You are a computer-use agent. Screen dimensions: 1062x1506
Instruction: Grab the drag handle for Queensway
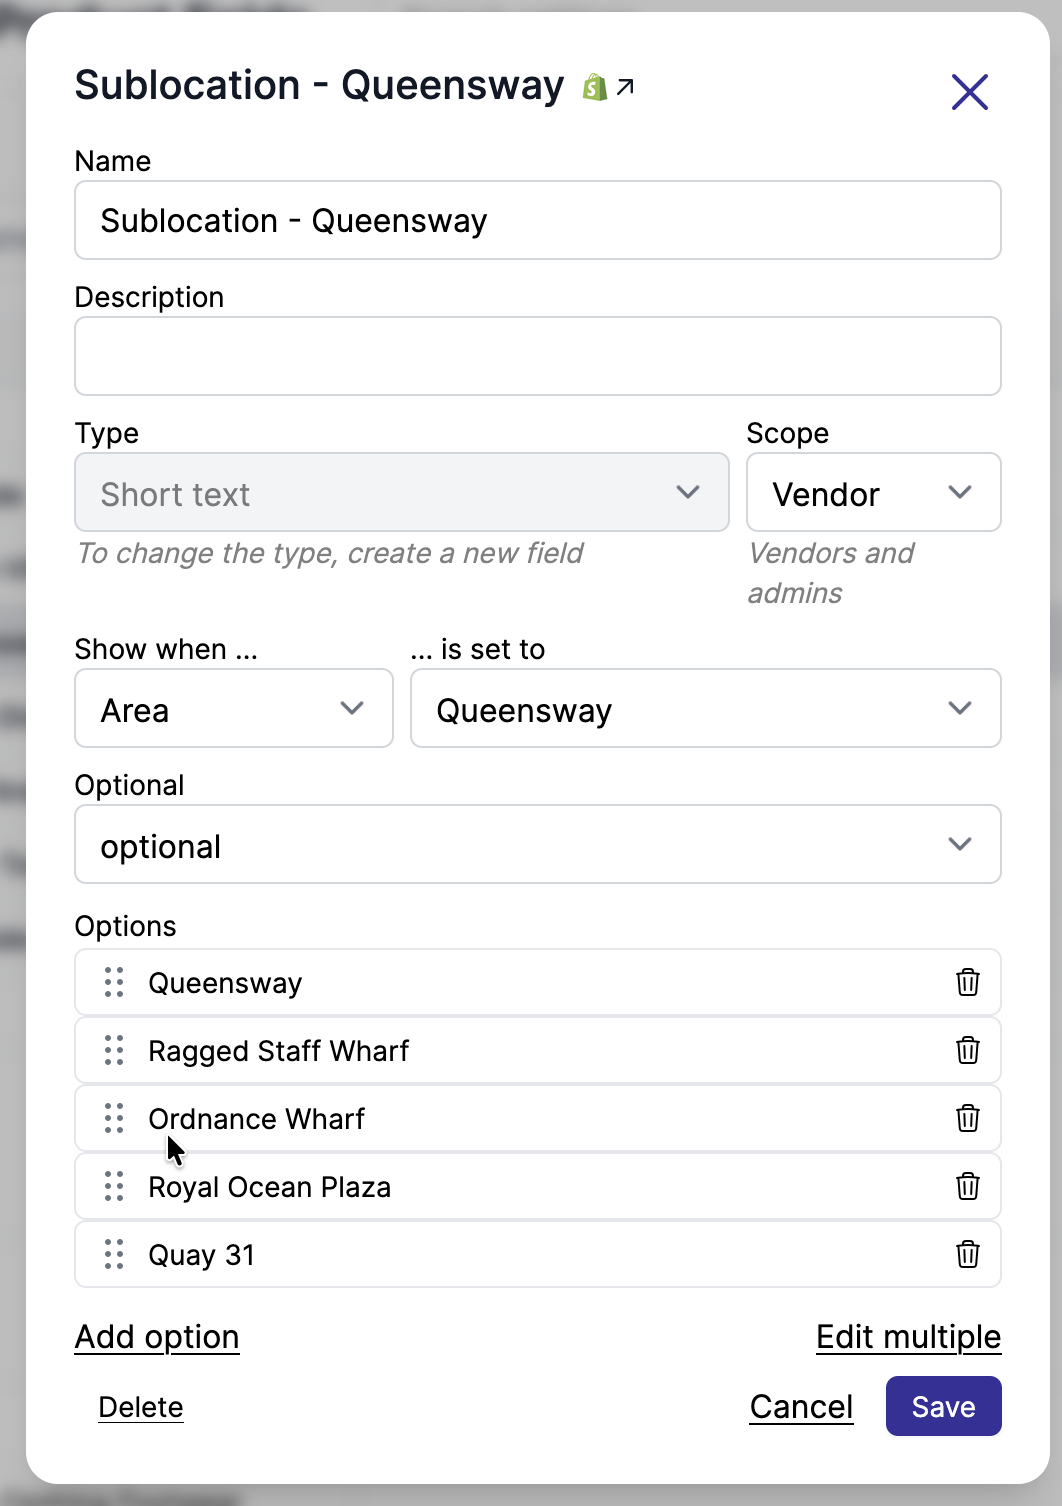point(114,983)
